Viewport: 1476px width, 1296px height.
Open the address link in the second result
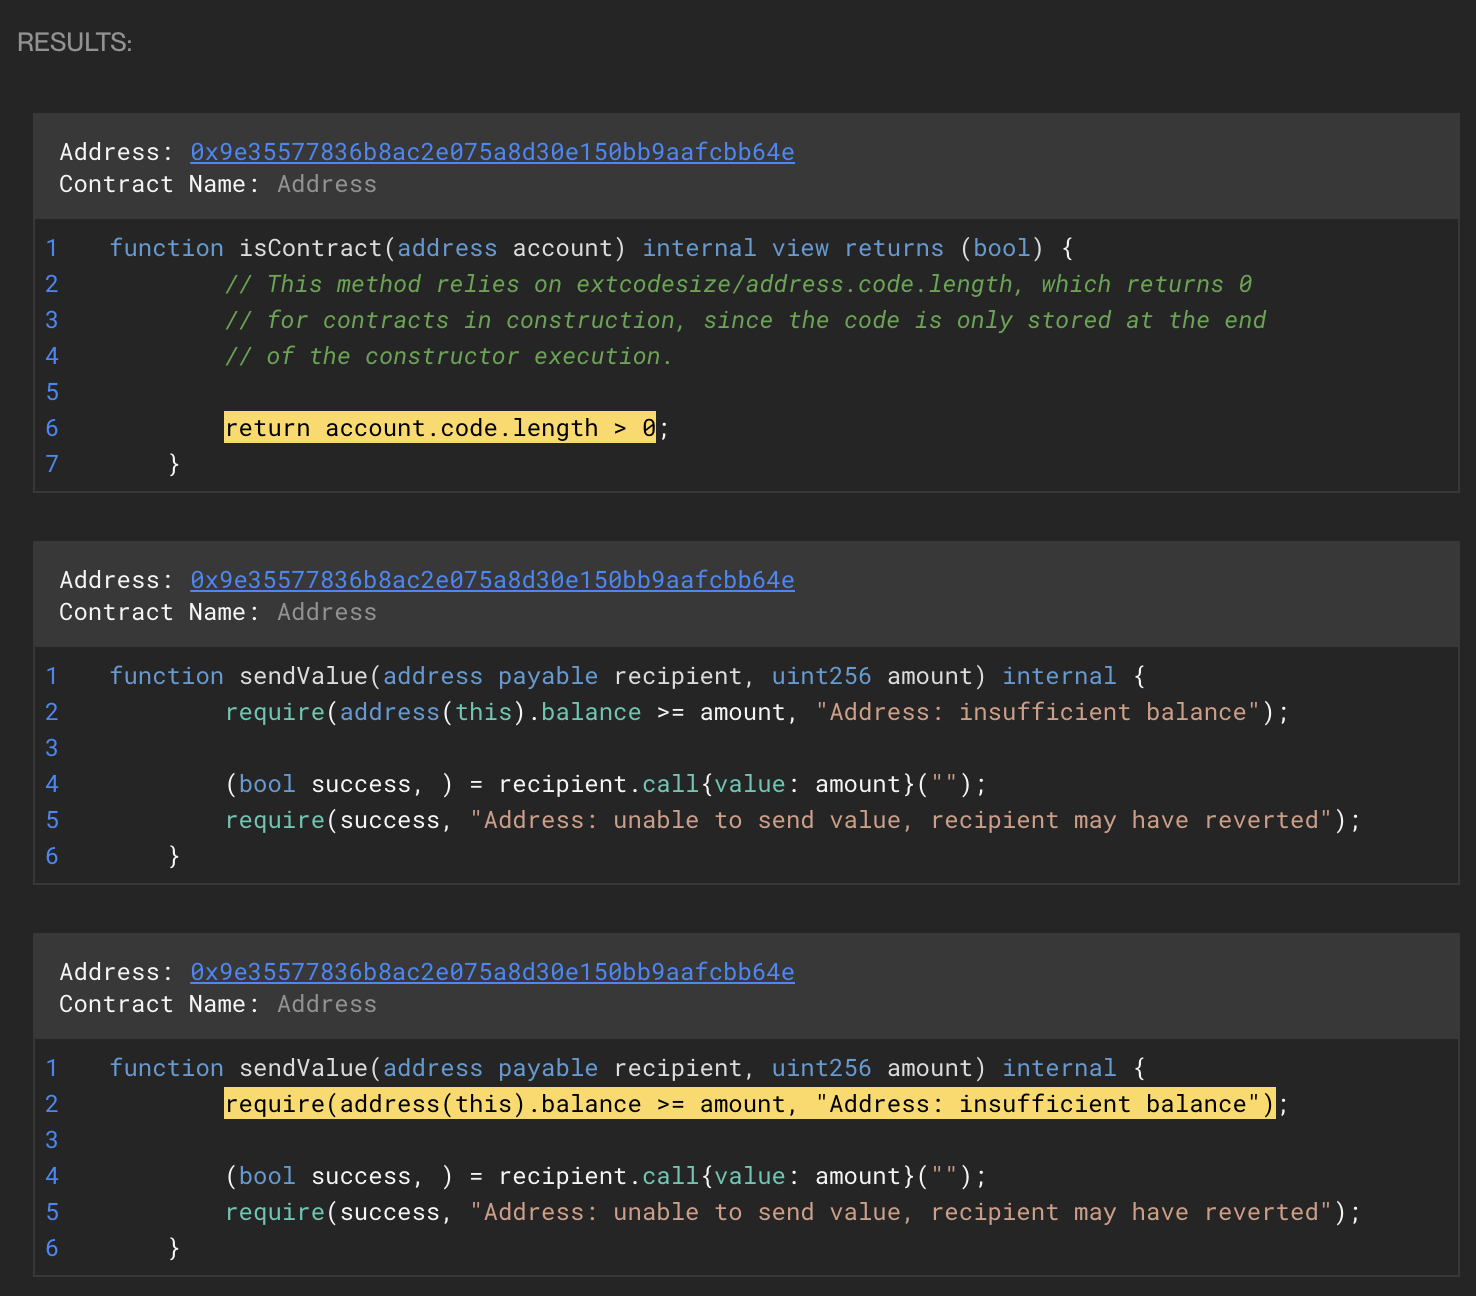coord(492,580)
